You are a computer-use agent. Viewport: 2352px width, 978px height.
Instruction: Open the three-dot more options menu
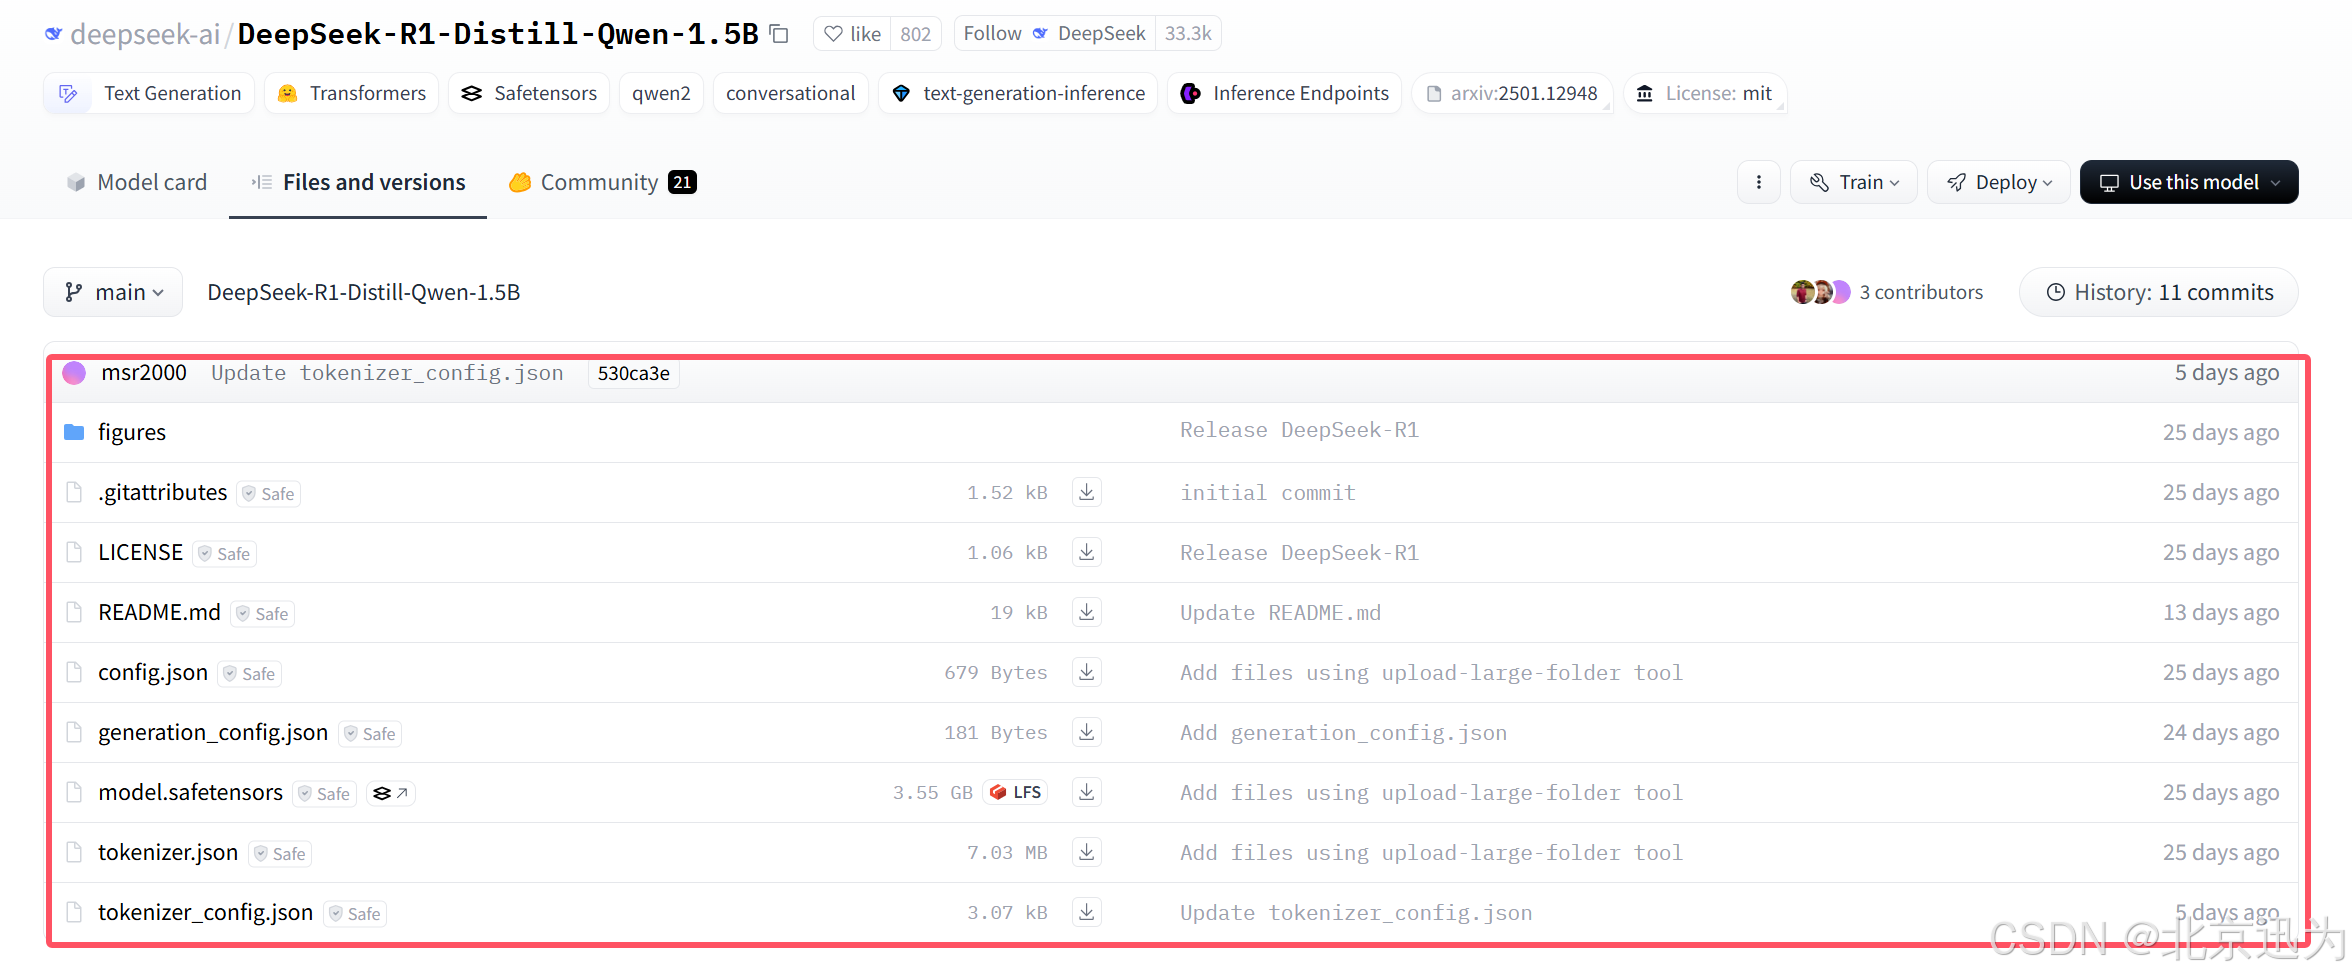pos(1759,182)
